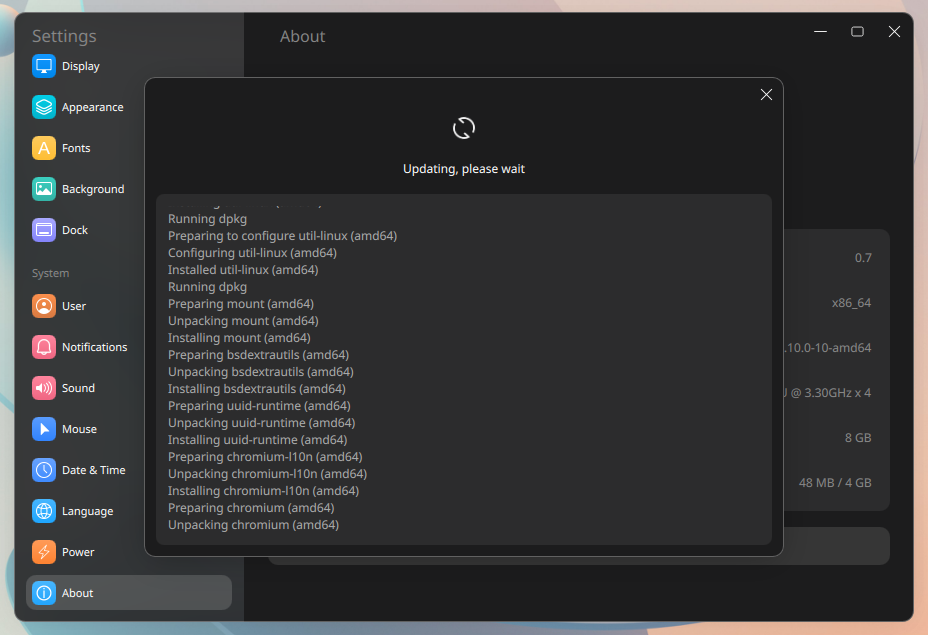Click the Background picture icon
This screenshot has width=928, height=635.
tap(44, 189)
